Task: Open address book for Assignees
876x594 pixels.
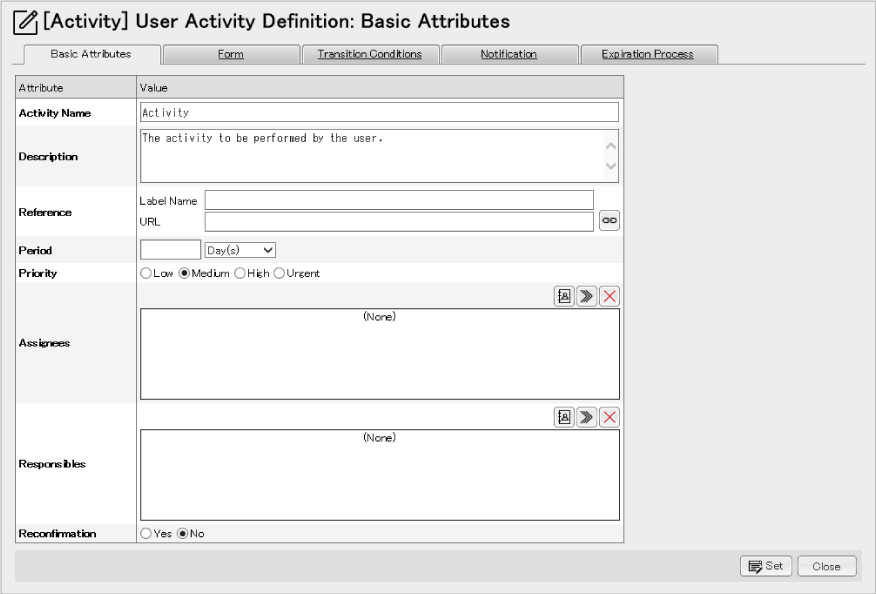Action: pos(564,296)
